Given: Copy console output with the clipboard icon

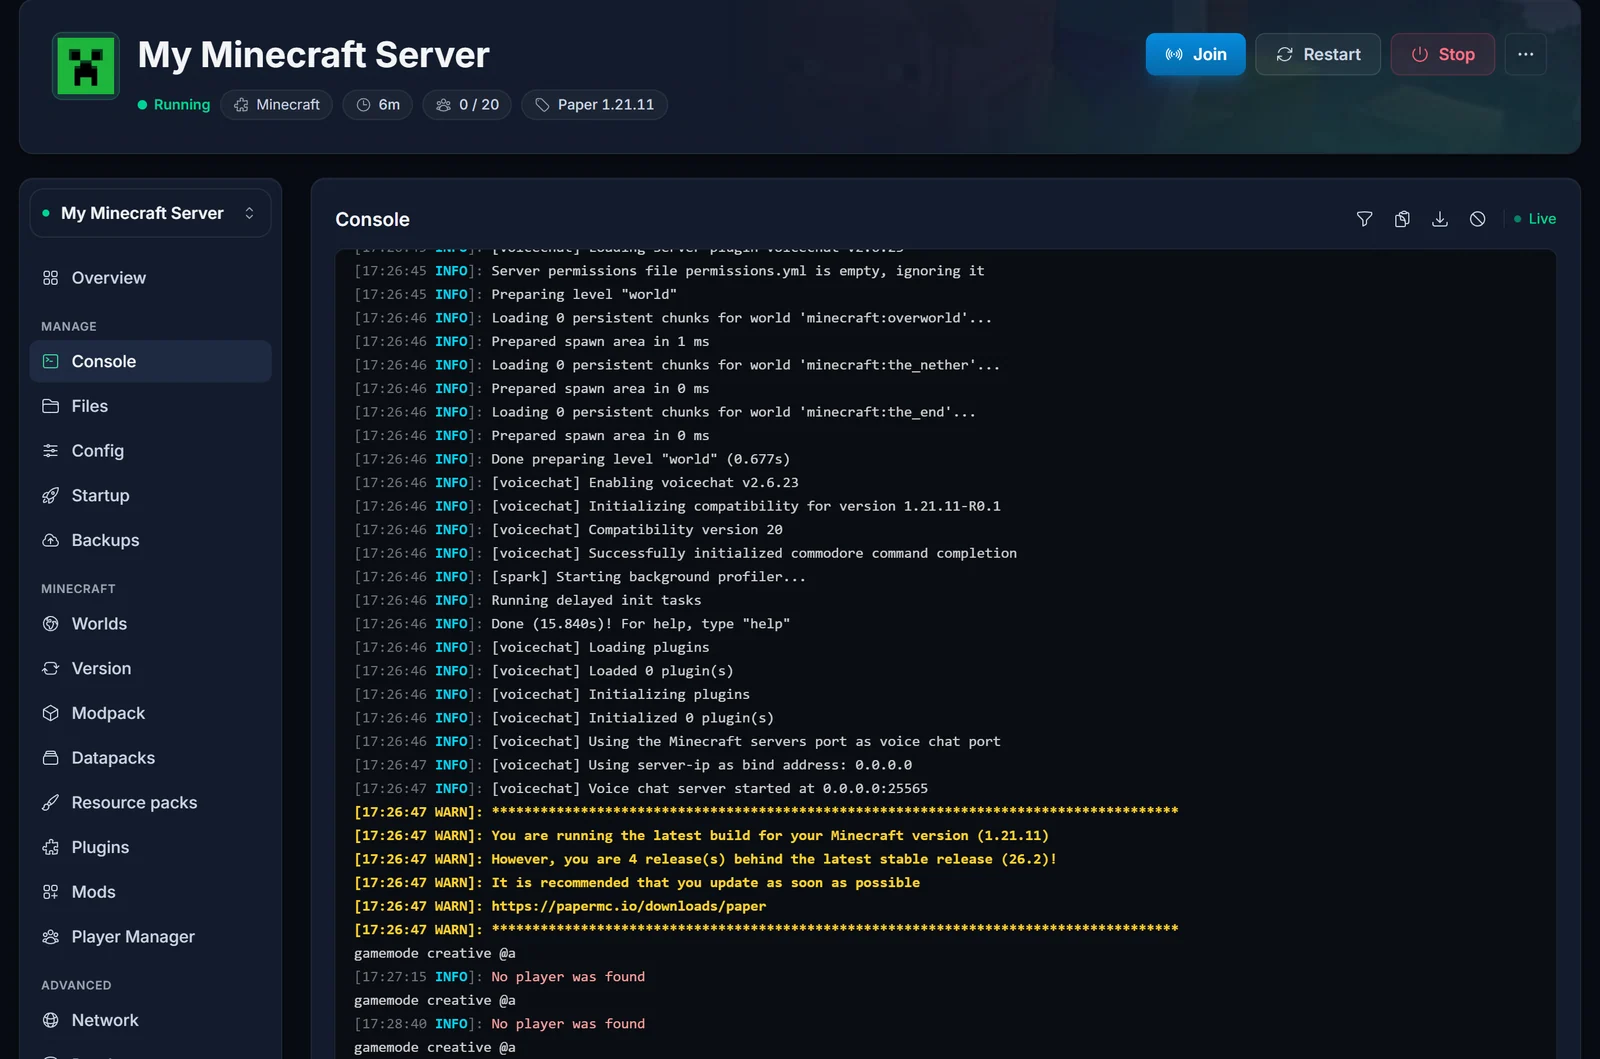Looking at the screenshot, I should tap(1402, 219).
